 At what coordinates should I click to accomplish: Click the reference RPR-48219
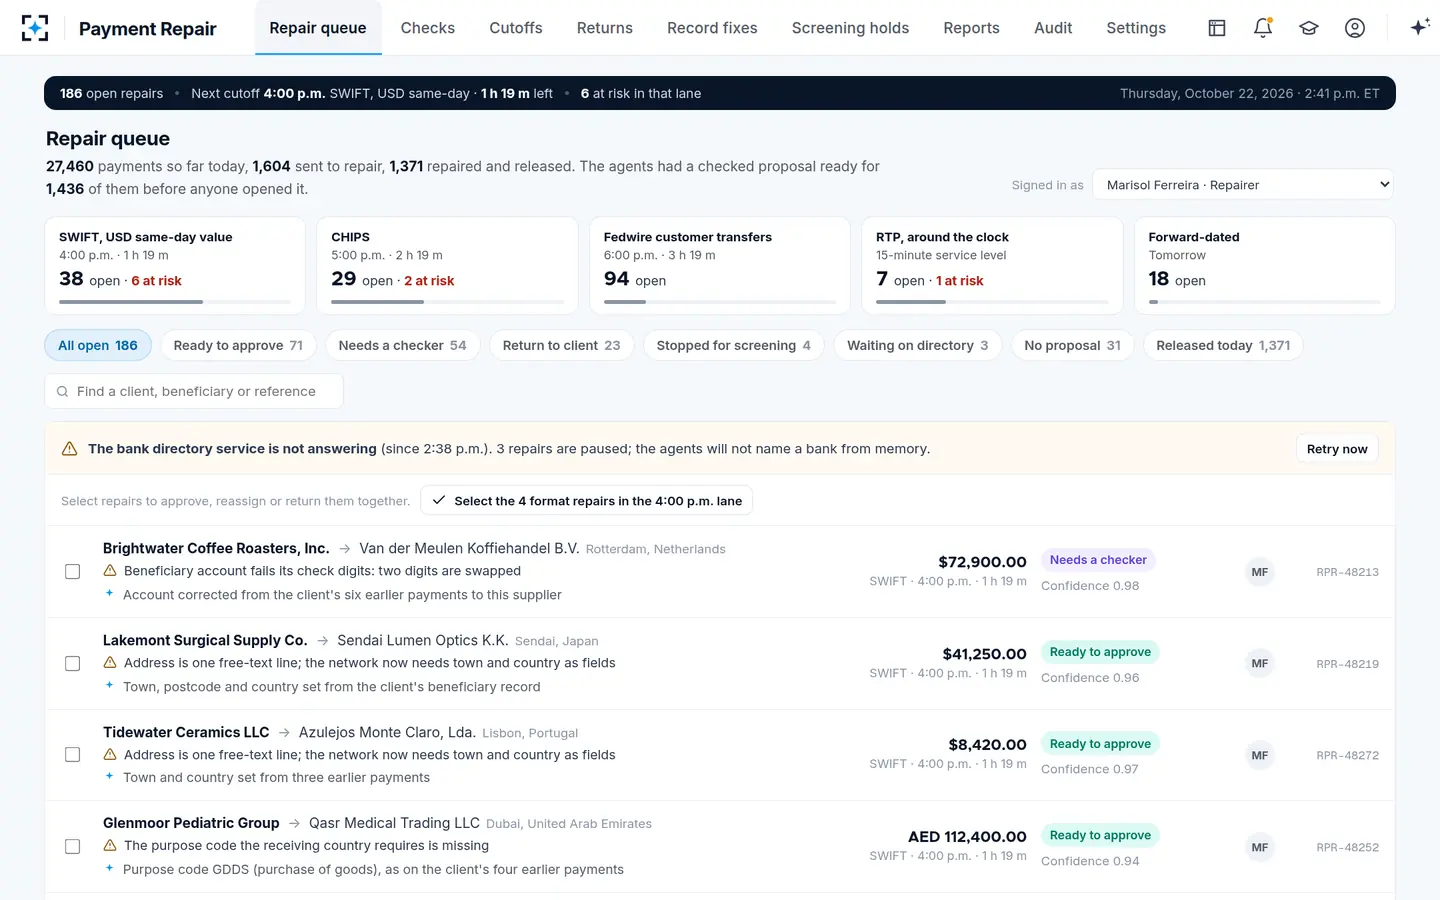click(x=1347, y=664)
